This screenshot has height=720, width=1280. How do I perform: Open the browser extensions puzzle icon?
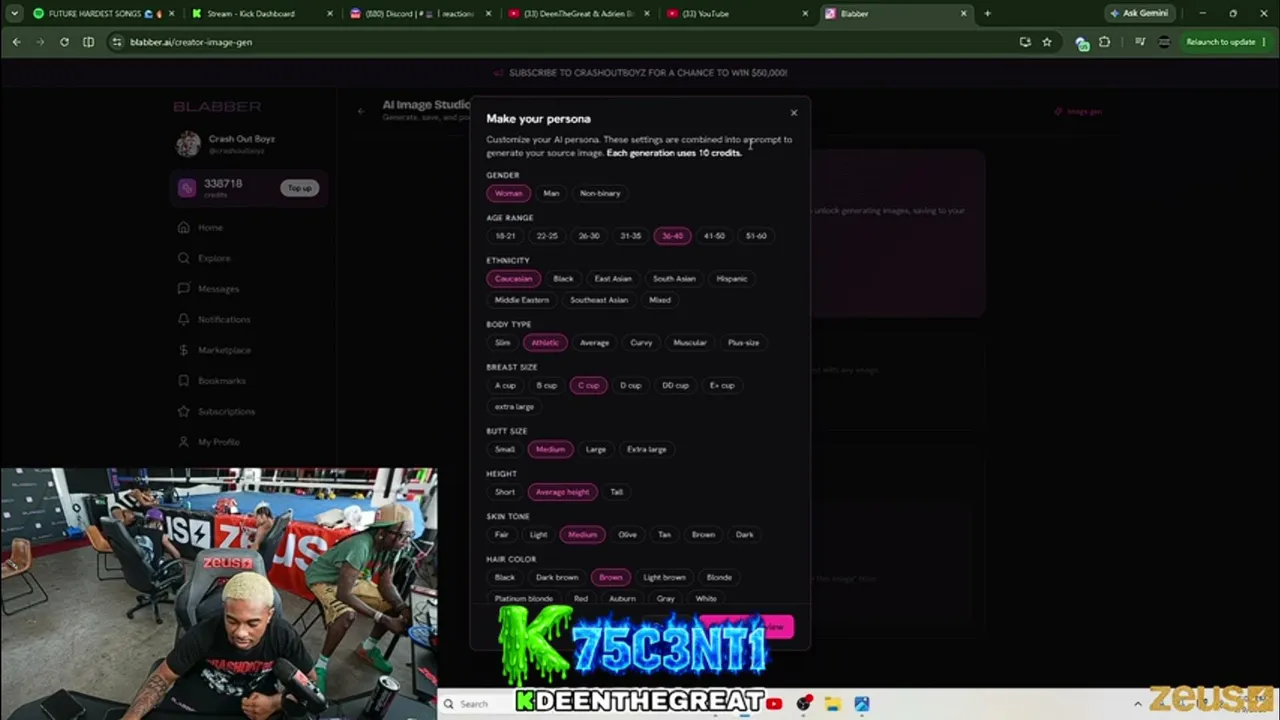coord(1104,42)
